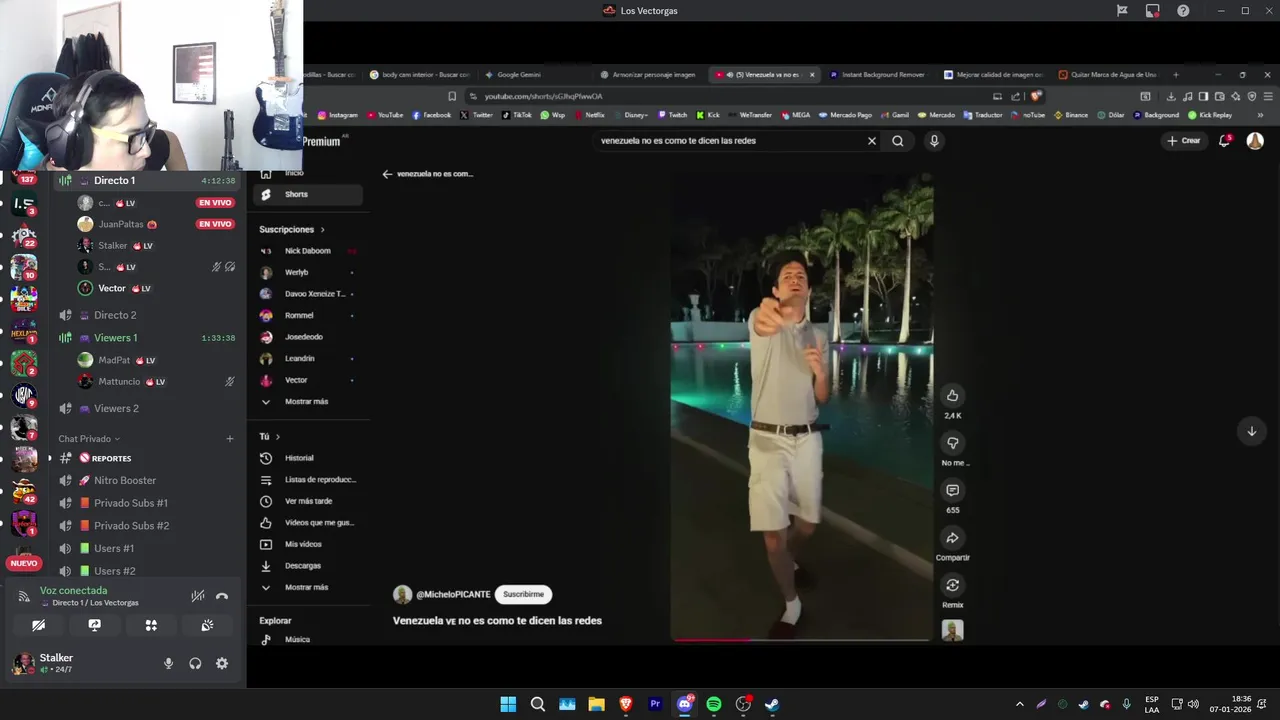Viewport: 1280px width, 720px height.
Task: Open Spotify from the taskbar
Action: coord(714,704)
